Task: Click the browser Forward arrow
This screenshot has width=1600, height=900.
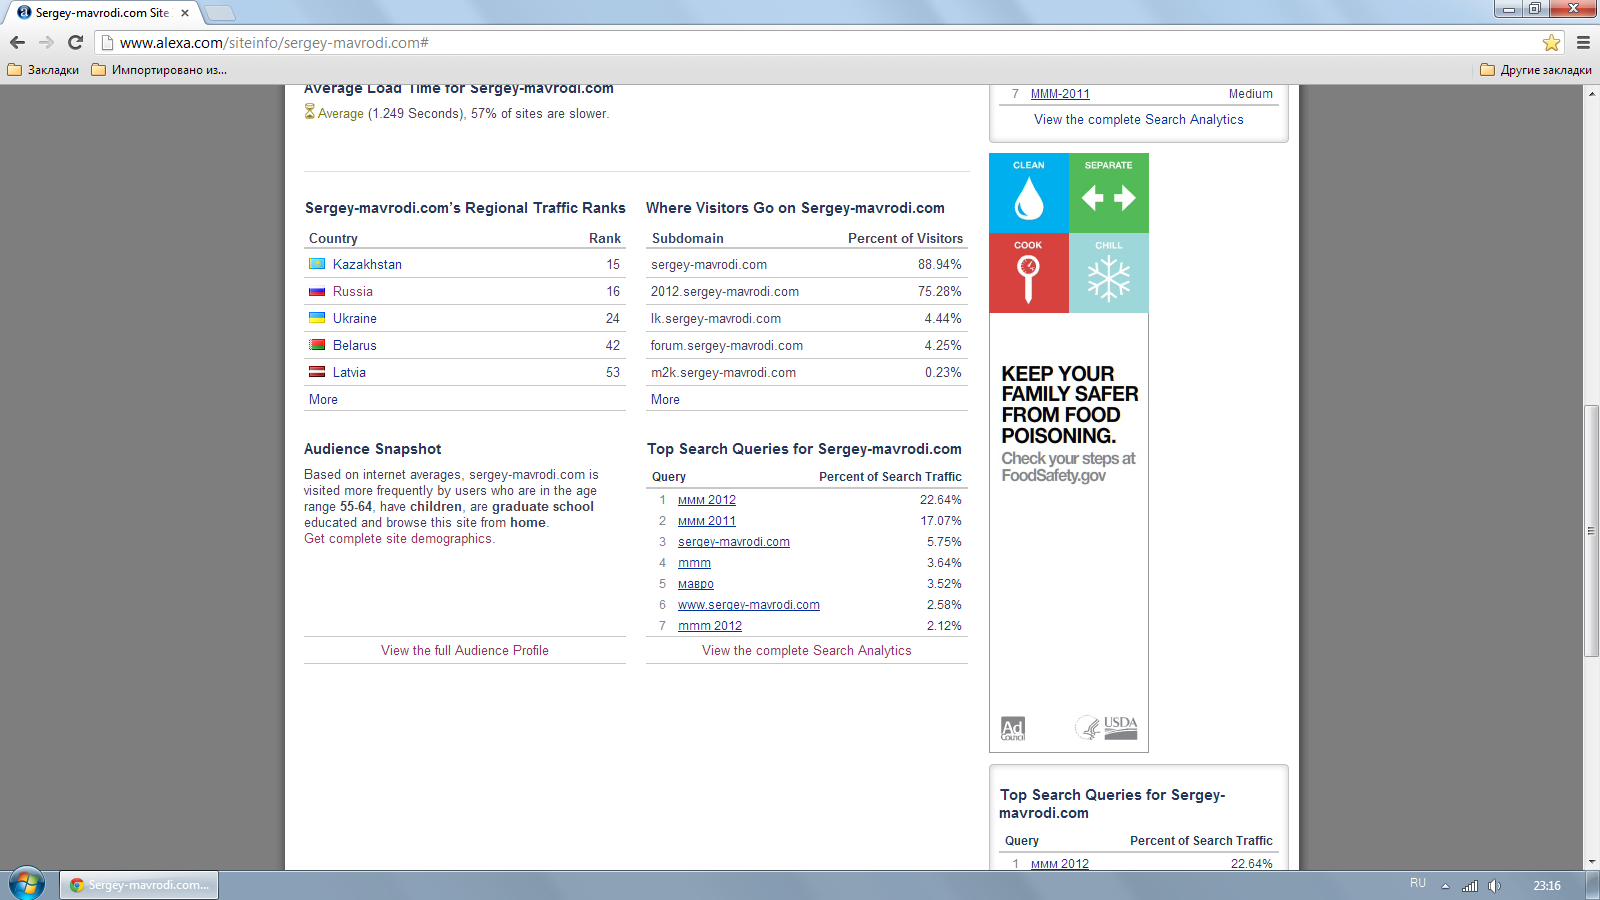Action: (46, 42)
